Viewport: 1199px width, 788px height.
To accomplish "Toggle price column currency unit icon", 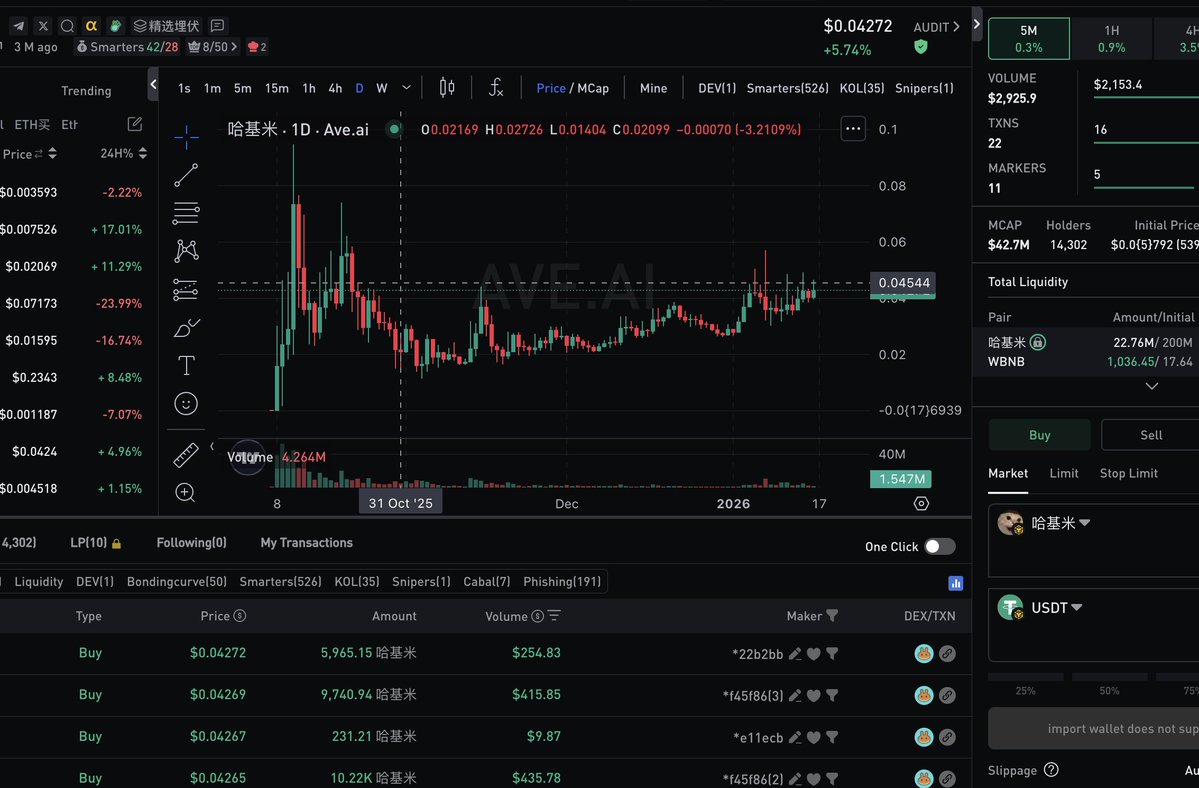I will (x=239, y=616).
